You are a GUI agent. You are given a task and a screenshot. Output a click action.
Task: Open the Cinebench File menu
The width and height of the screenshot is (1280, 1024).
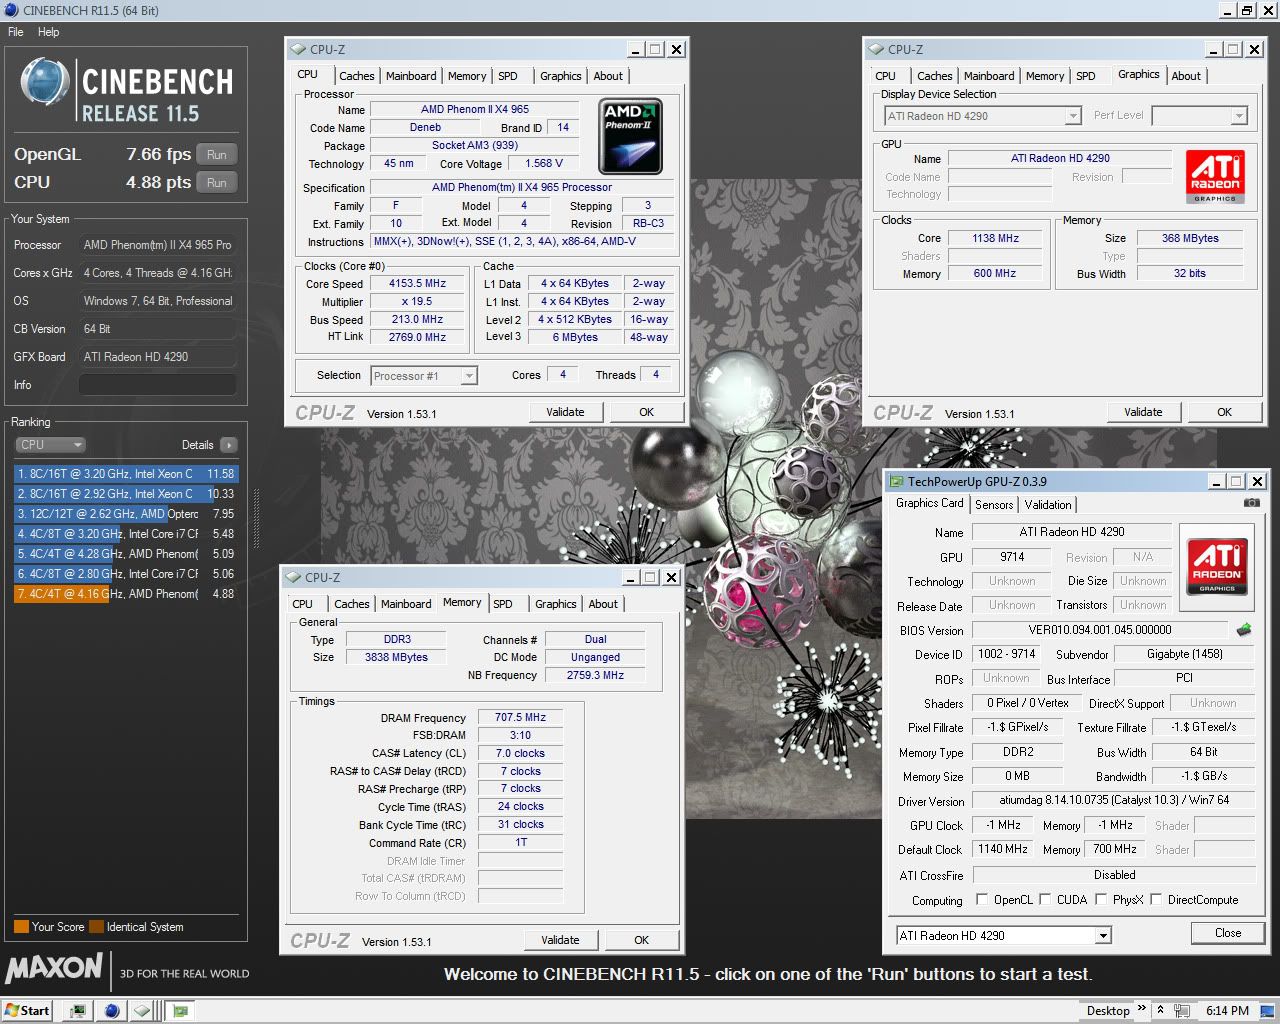pos(16,32)
